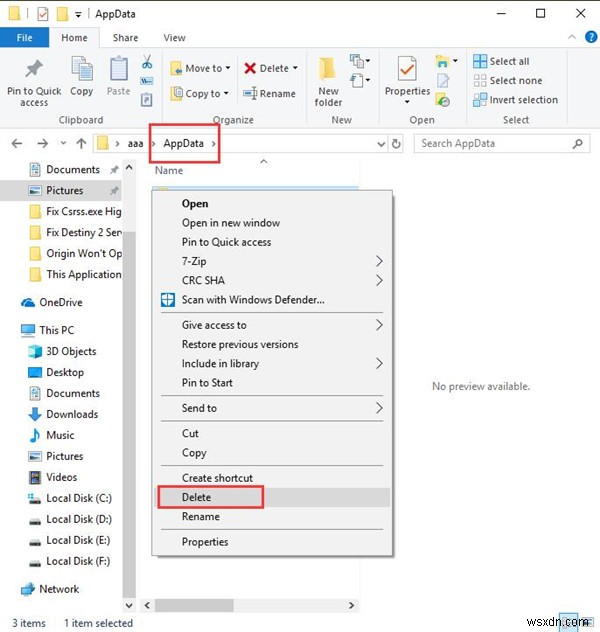Open Fix Csrss.exe Hig quick access folder
Viewport: 600px width, 632px height.
tap(75, 211)
